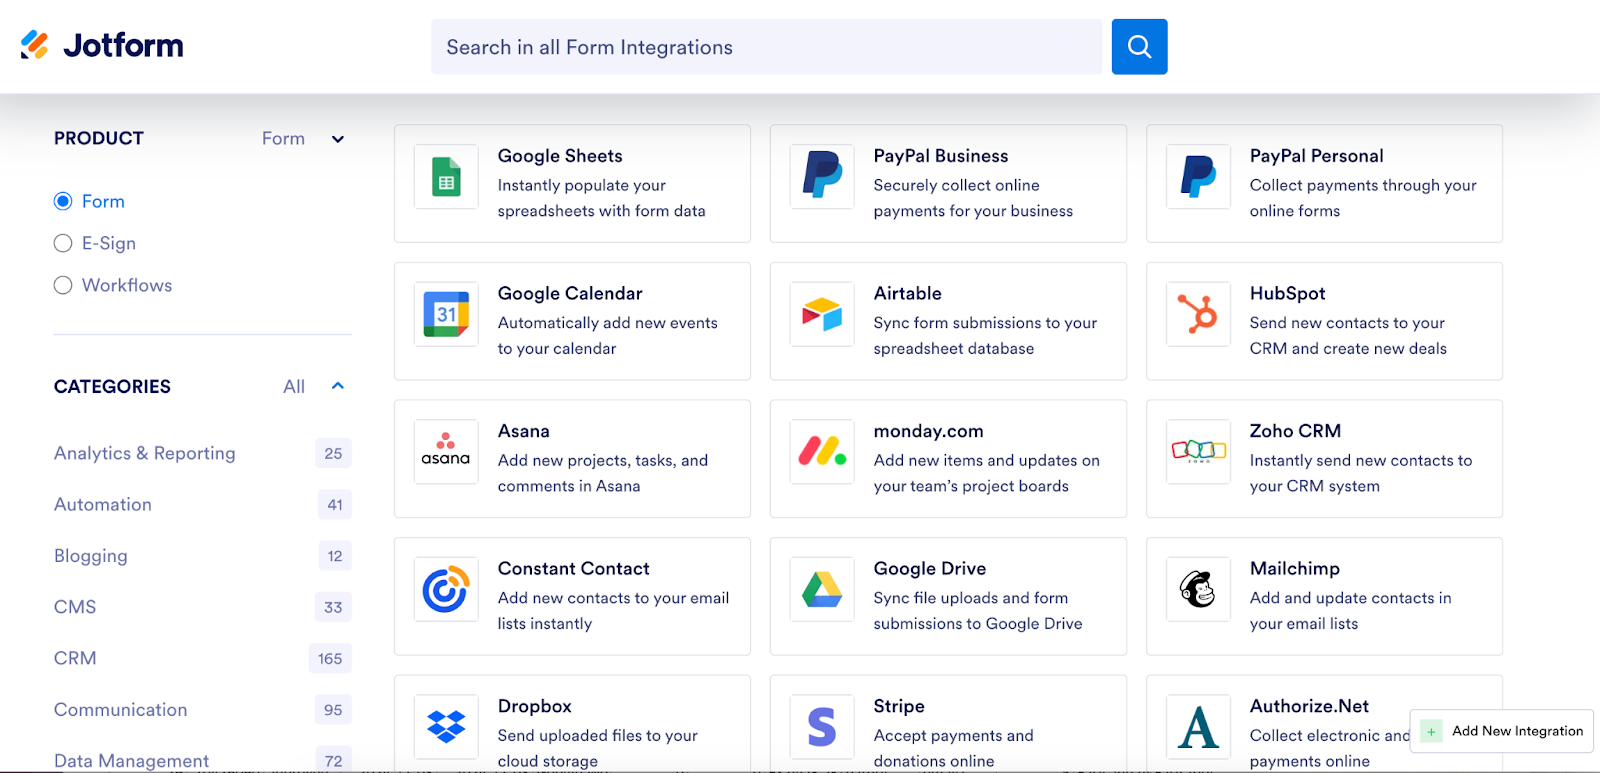The width and height of the screenshot is (1600, 773).
Task: Filter by Analytics & Reporting category
Action: [145, 453]
